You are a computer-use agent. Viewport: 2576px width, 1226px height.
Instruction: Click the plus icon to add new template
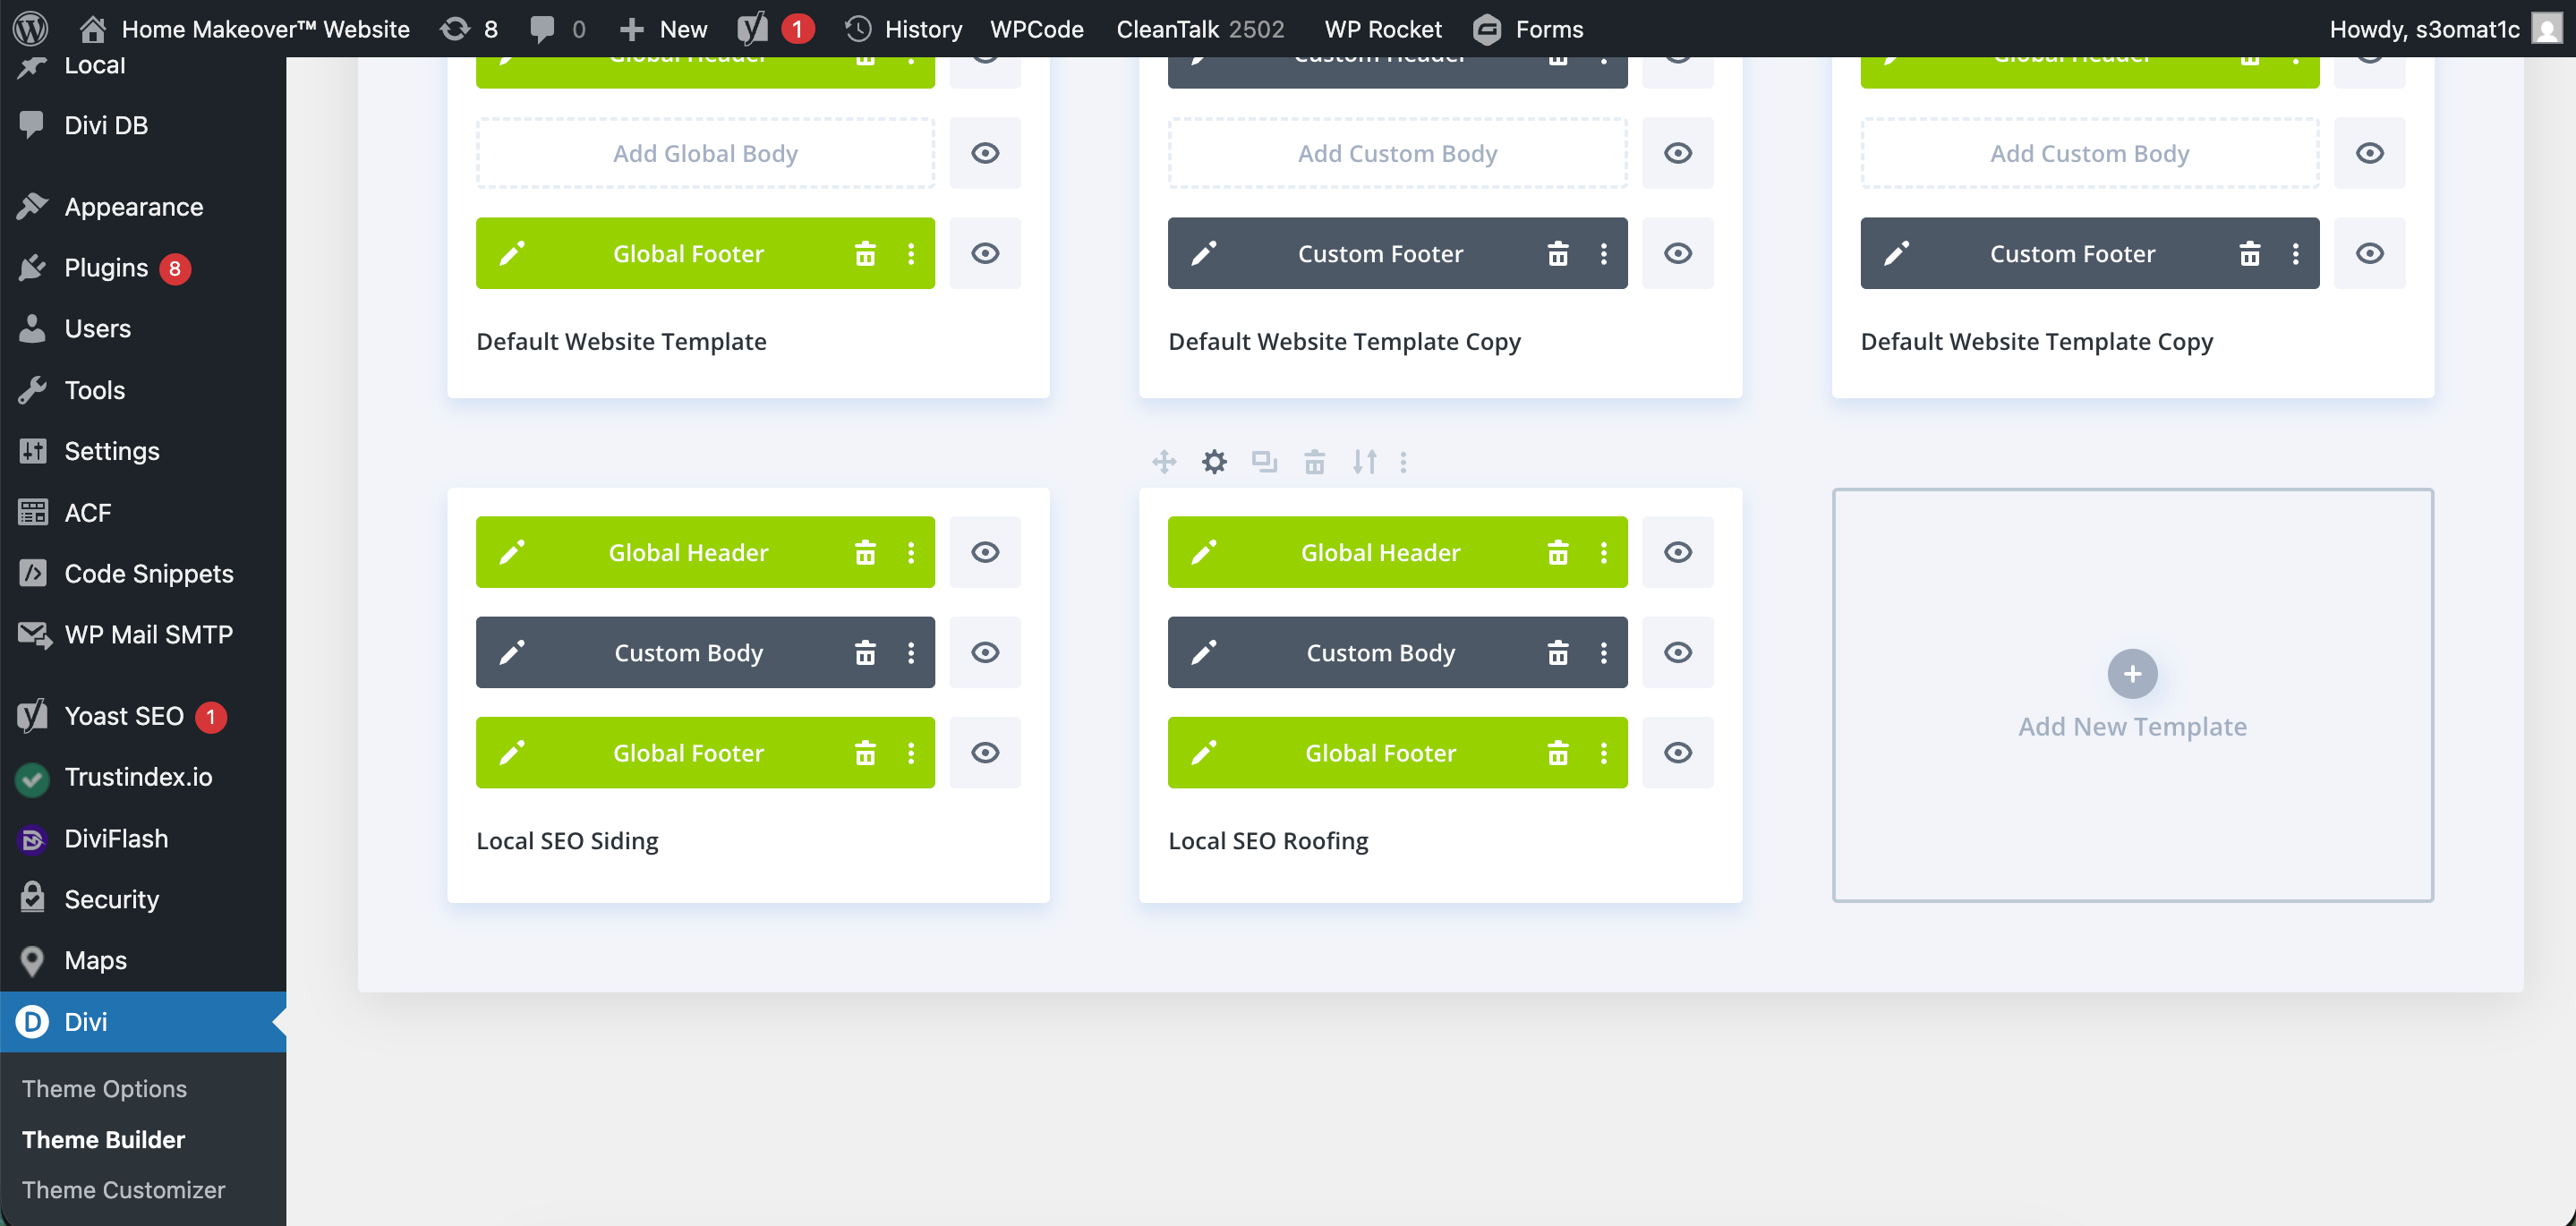tap(2132, 674)
